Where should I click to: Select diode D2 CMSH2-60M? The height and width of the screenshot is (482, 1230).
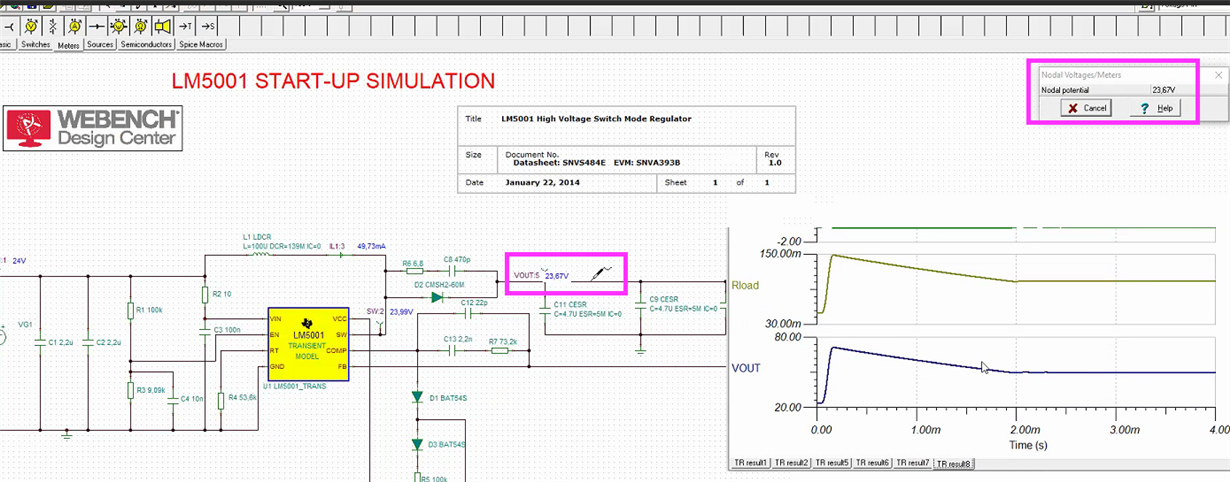[x=436, y=291]
